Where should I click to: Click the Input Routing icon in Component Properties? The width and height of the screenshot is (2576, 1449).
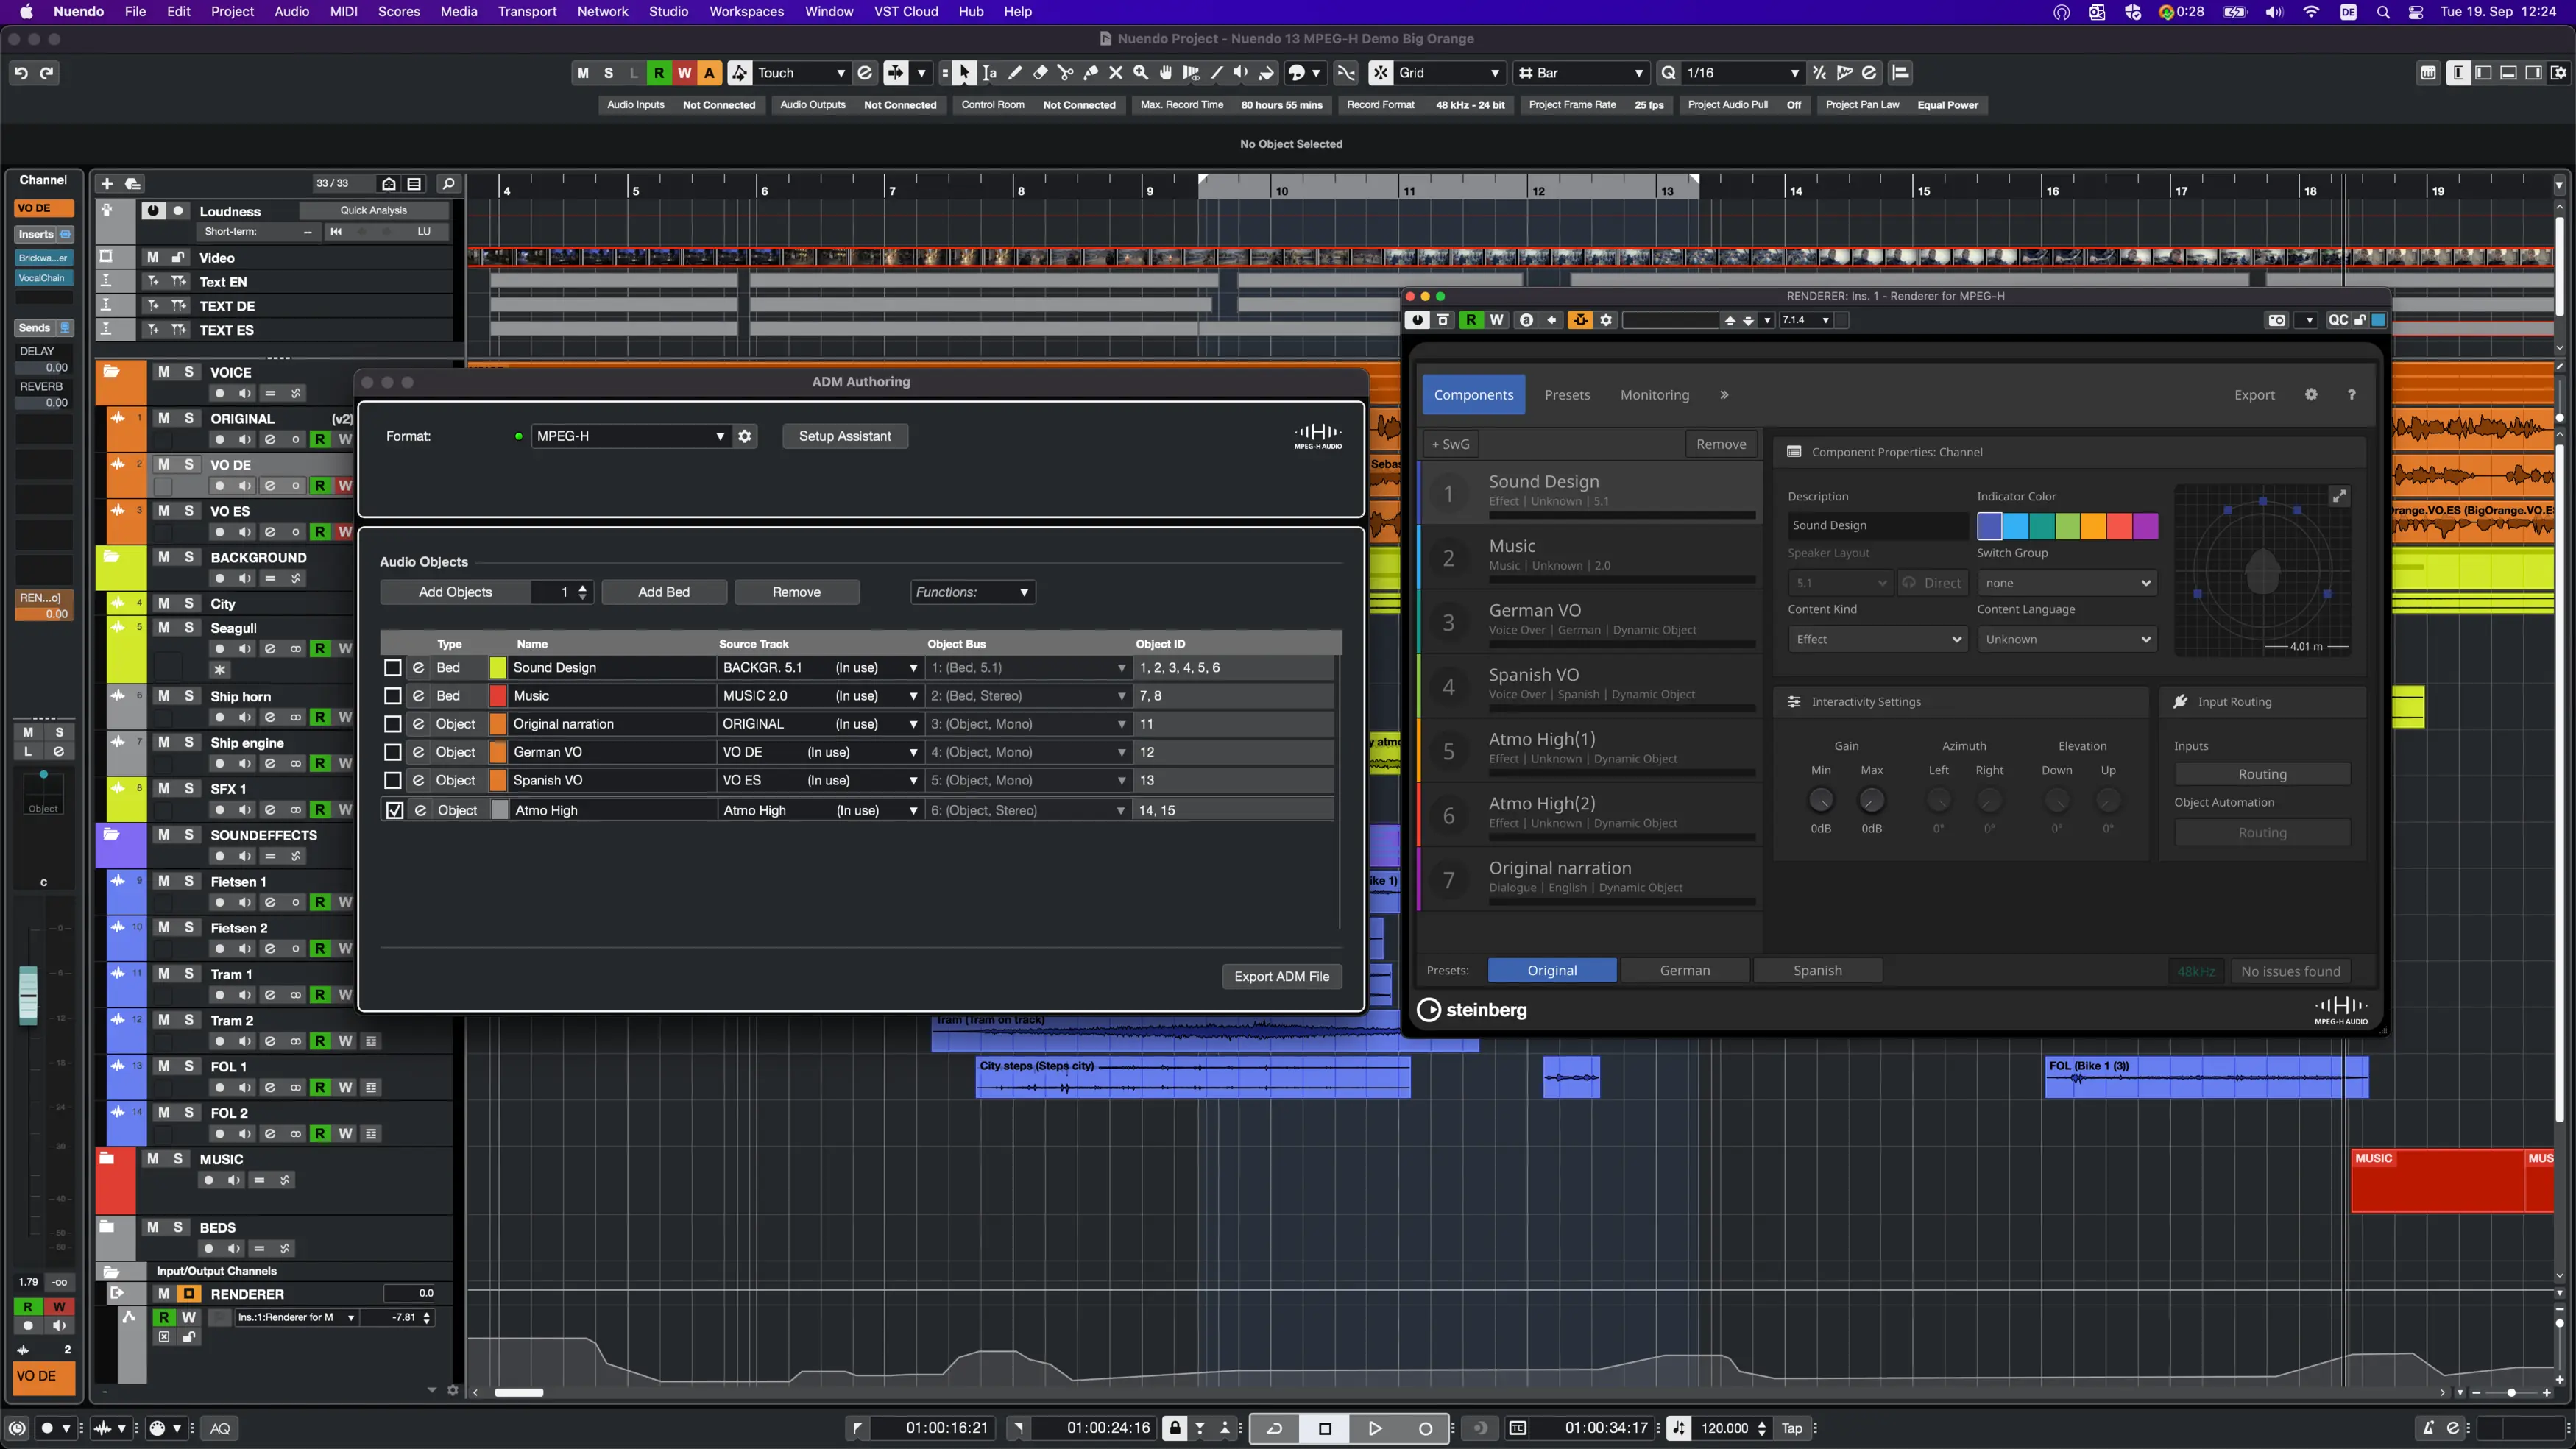(x=2182, y=701)
